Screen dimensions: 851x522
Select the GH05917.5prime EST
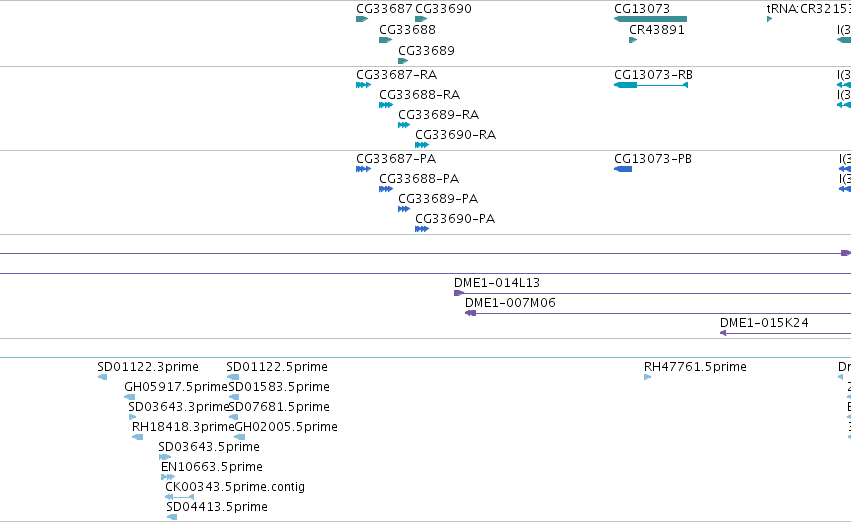pos(130,397)
